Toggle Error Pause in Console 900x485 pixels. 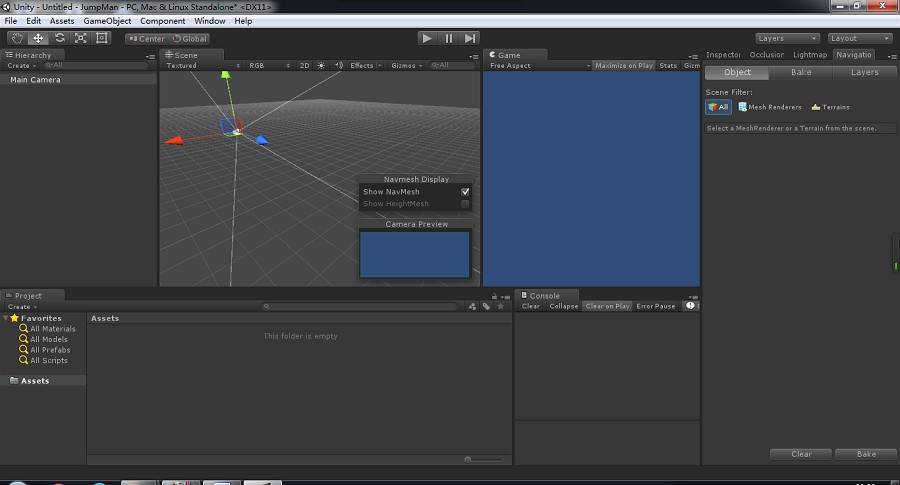[655, 306]
